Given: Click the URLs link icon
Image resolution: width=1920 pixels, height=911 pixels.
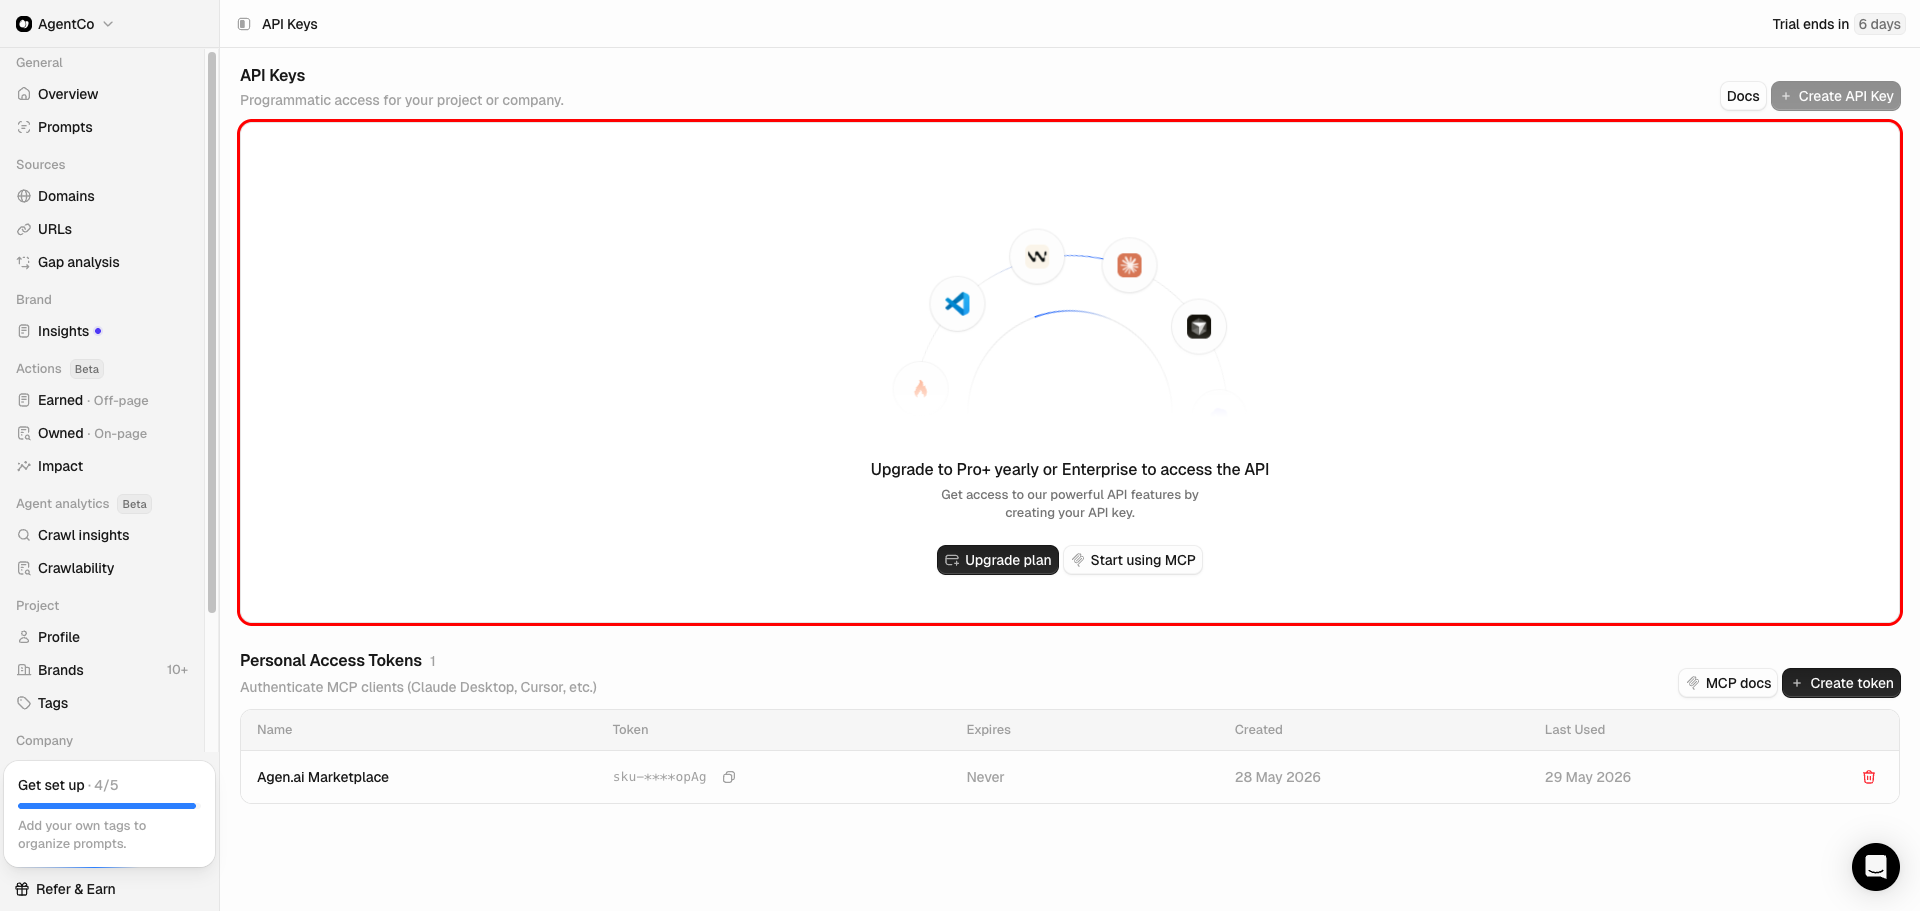Looking at the screenshot, I should click(24, 229).
